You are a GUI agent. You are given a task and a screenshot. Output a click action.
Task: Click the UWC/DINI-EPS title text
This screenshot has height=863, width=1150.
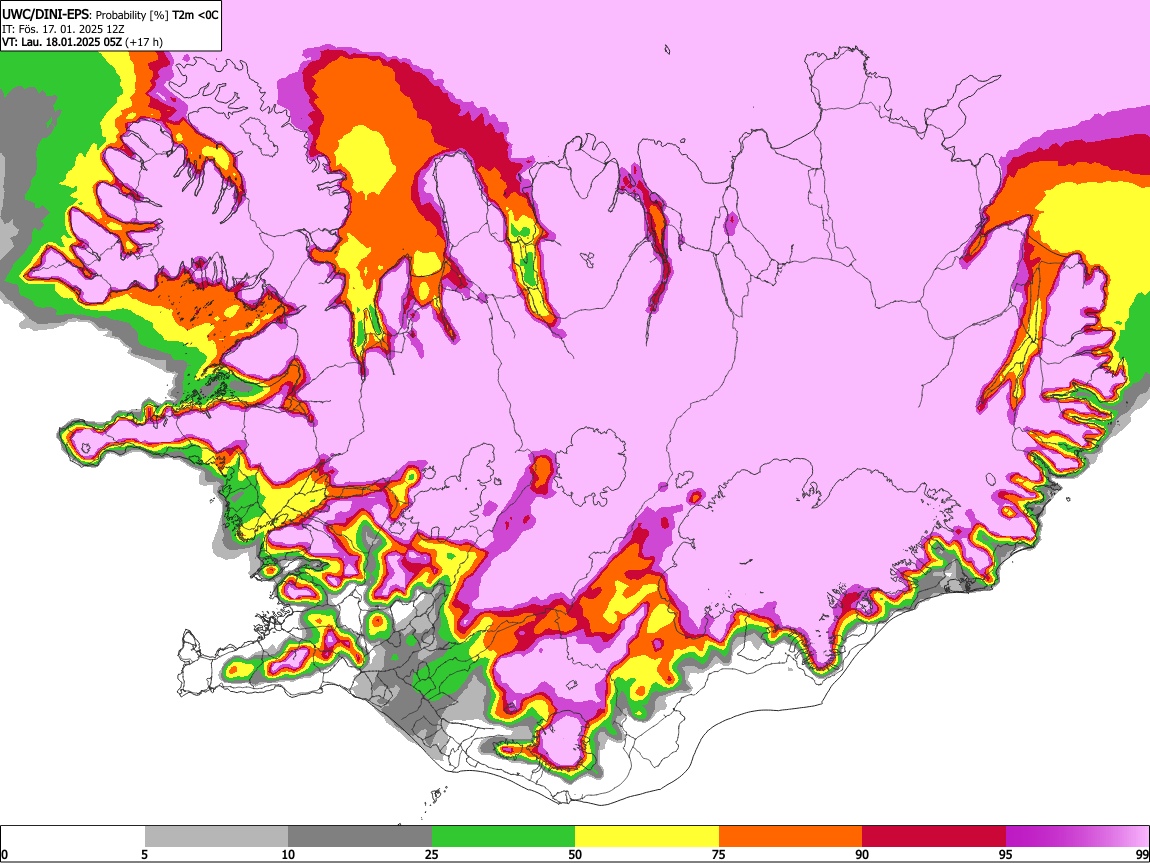[45, 15]
